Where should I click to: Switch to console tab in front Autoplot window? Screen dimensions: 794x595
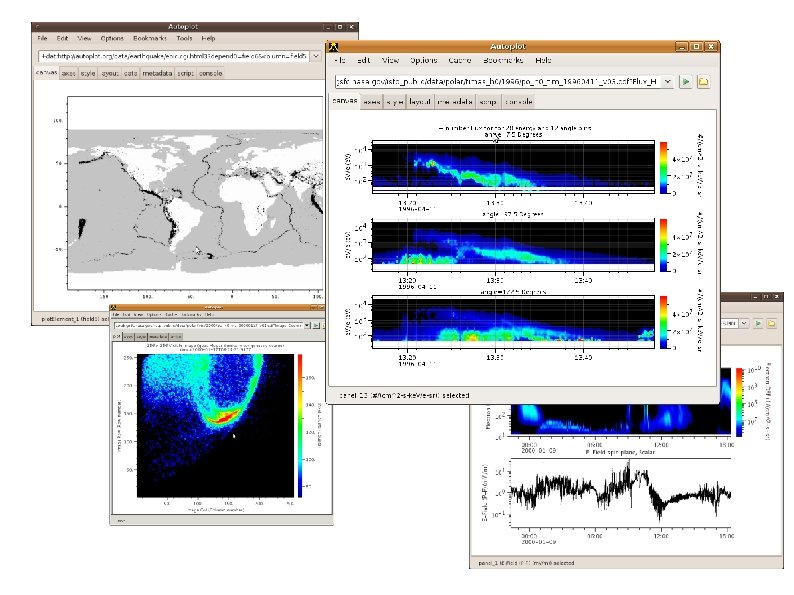tap(518, 102)
